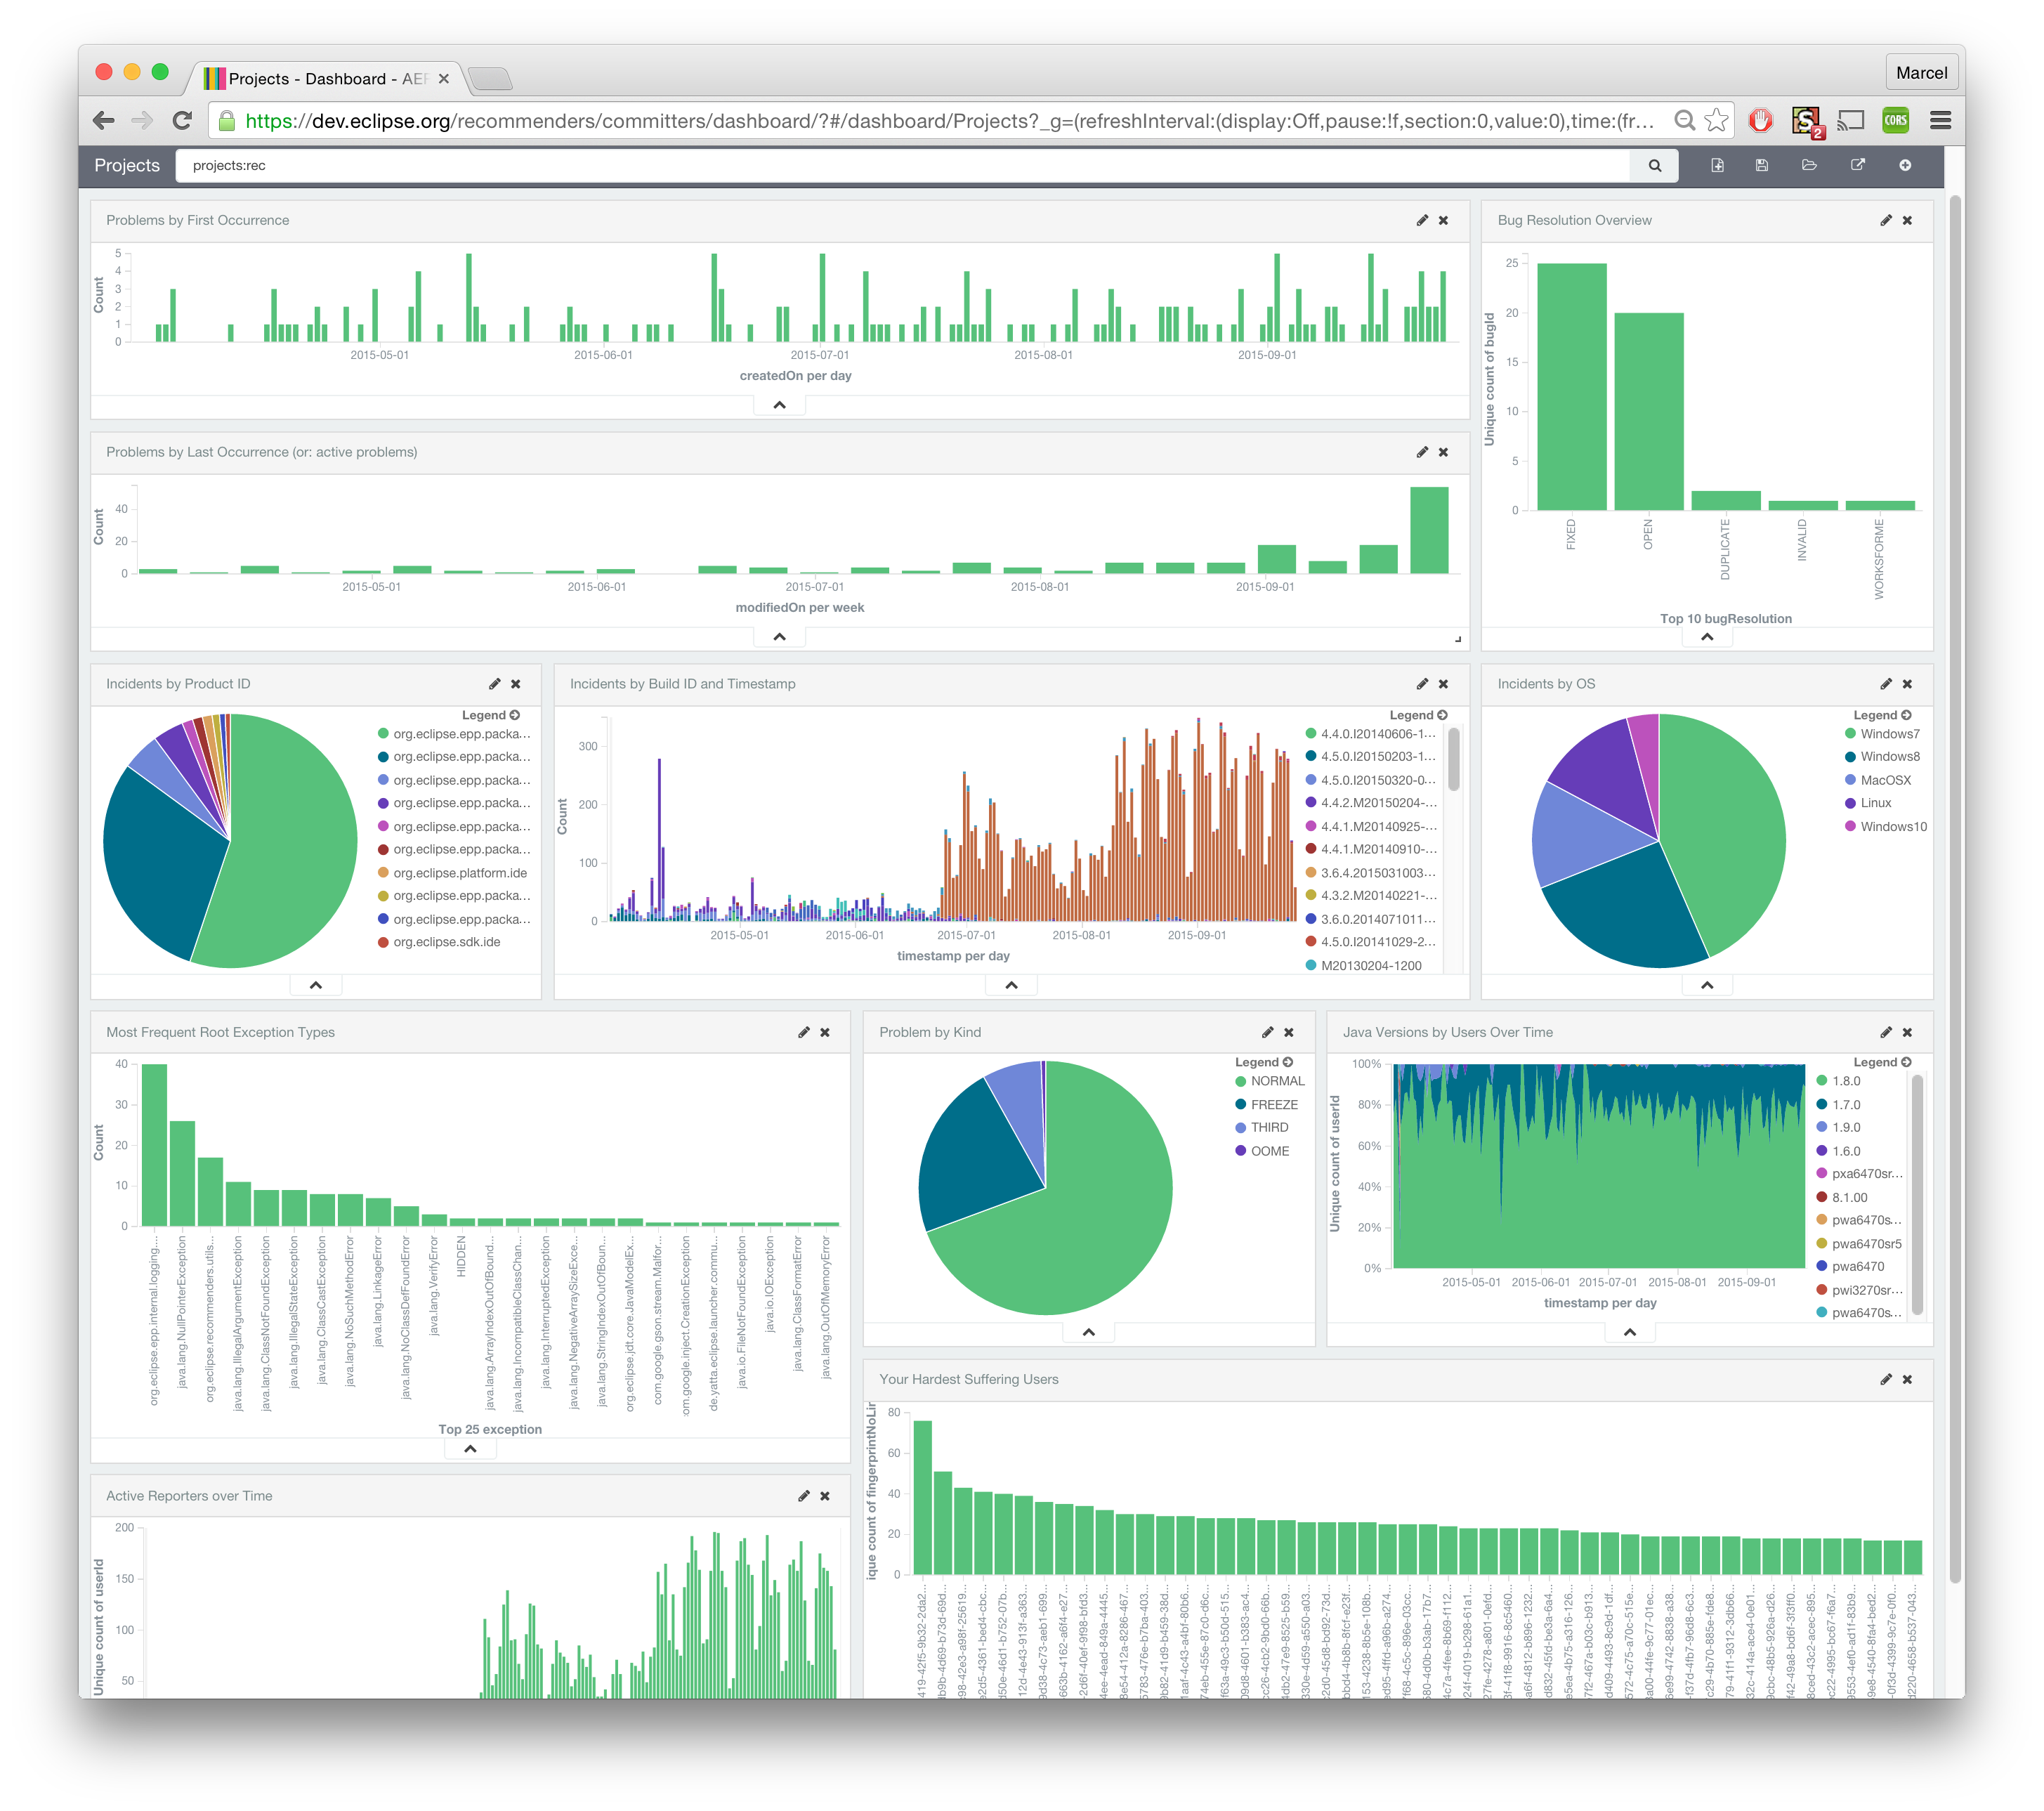Click the Projects dashboard title
Image resolution: width=2044 pixels, height=1811 pixels.
click(127, 165)
